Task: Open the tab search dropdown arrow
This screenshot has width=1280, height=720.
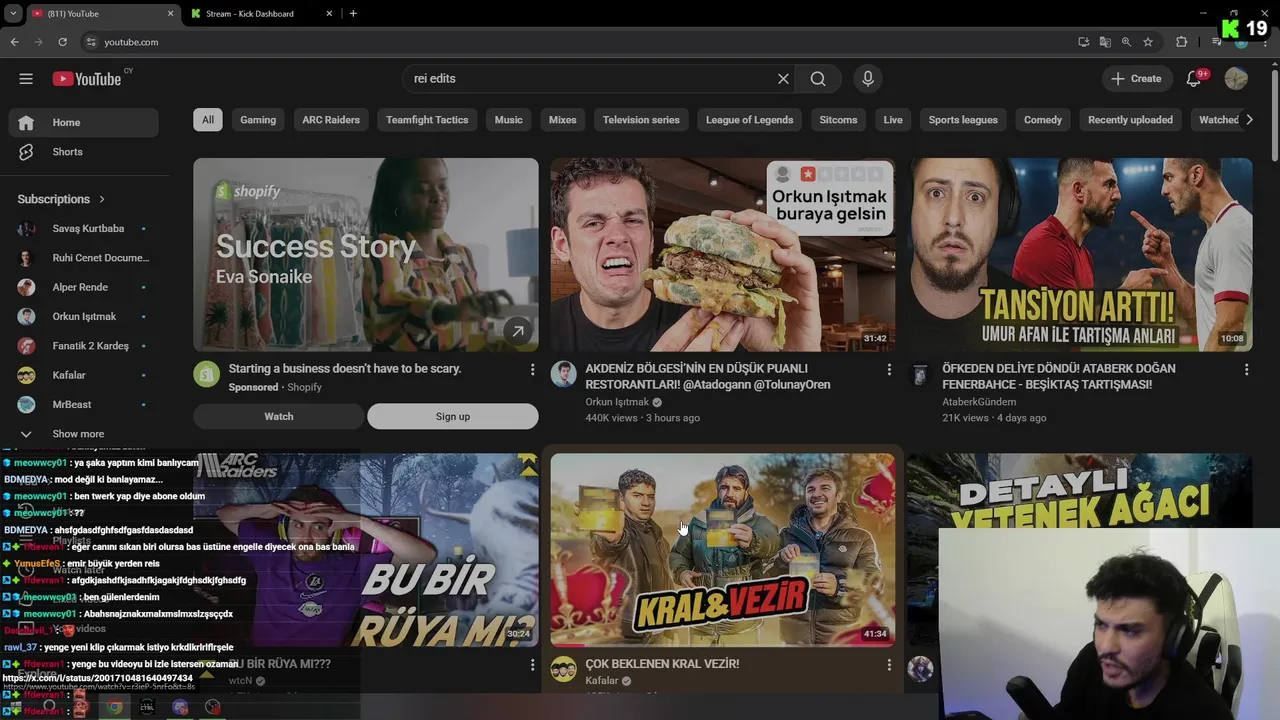Action: click(x=13, y=13)
